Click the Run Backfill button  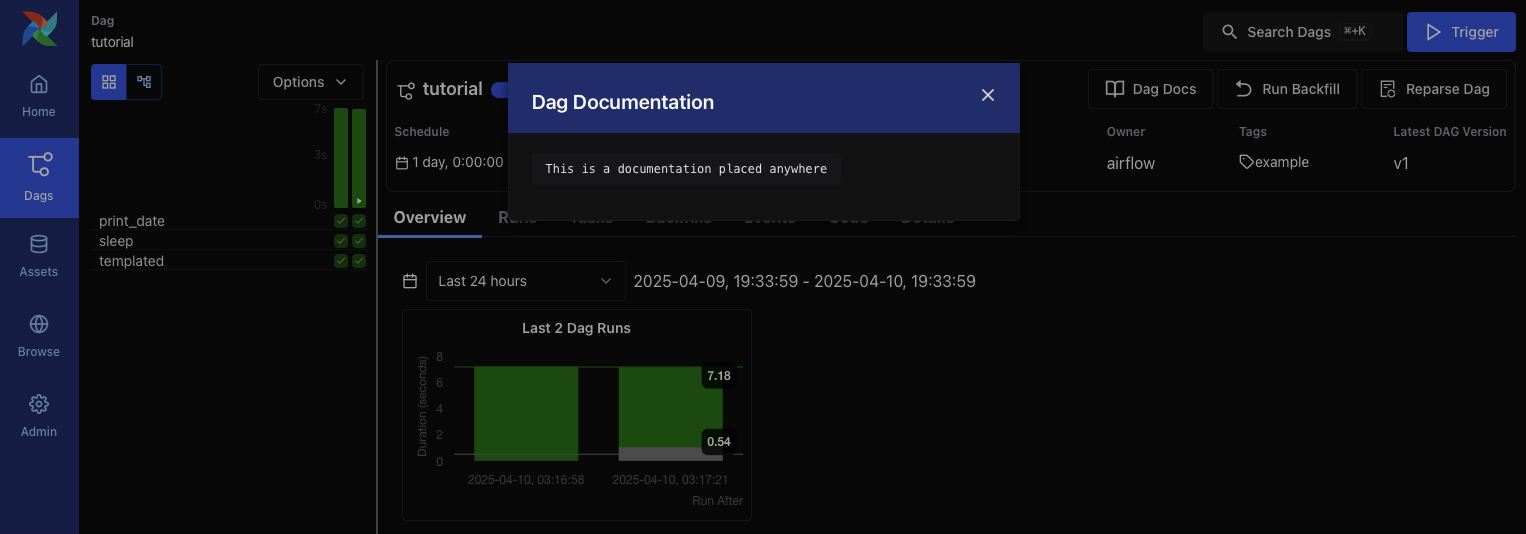pyautogui.click(x=1287, y=89)
